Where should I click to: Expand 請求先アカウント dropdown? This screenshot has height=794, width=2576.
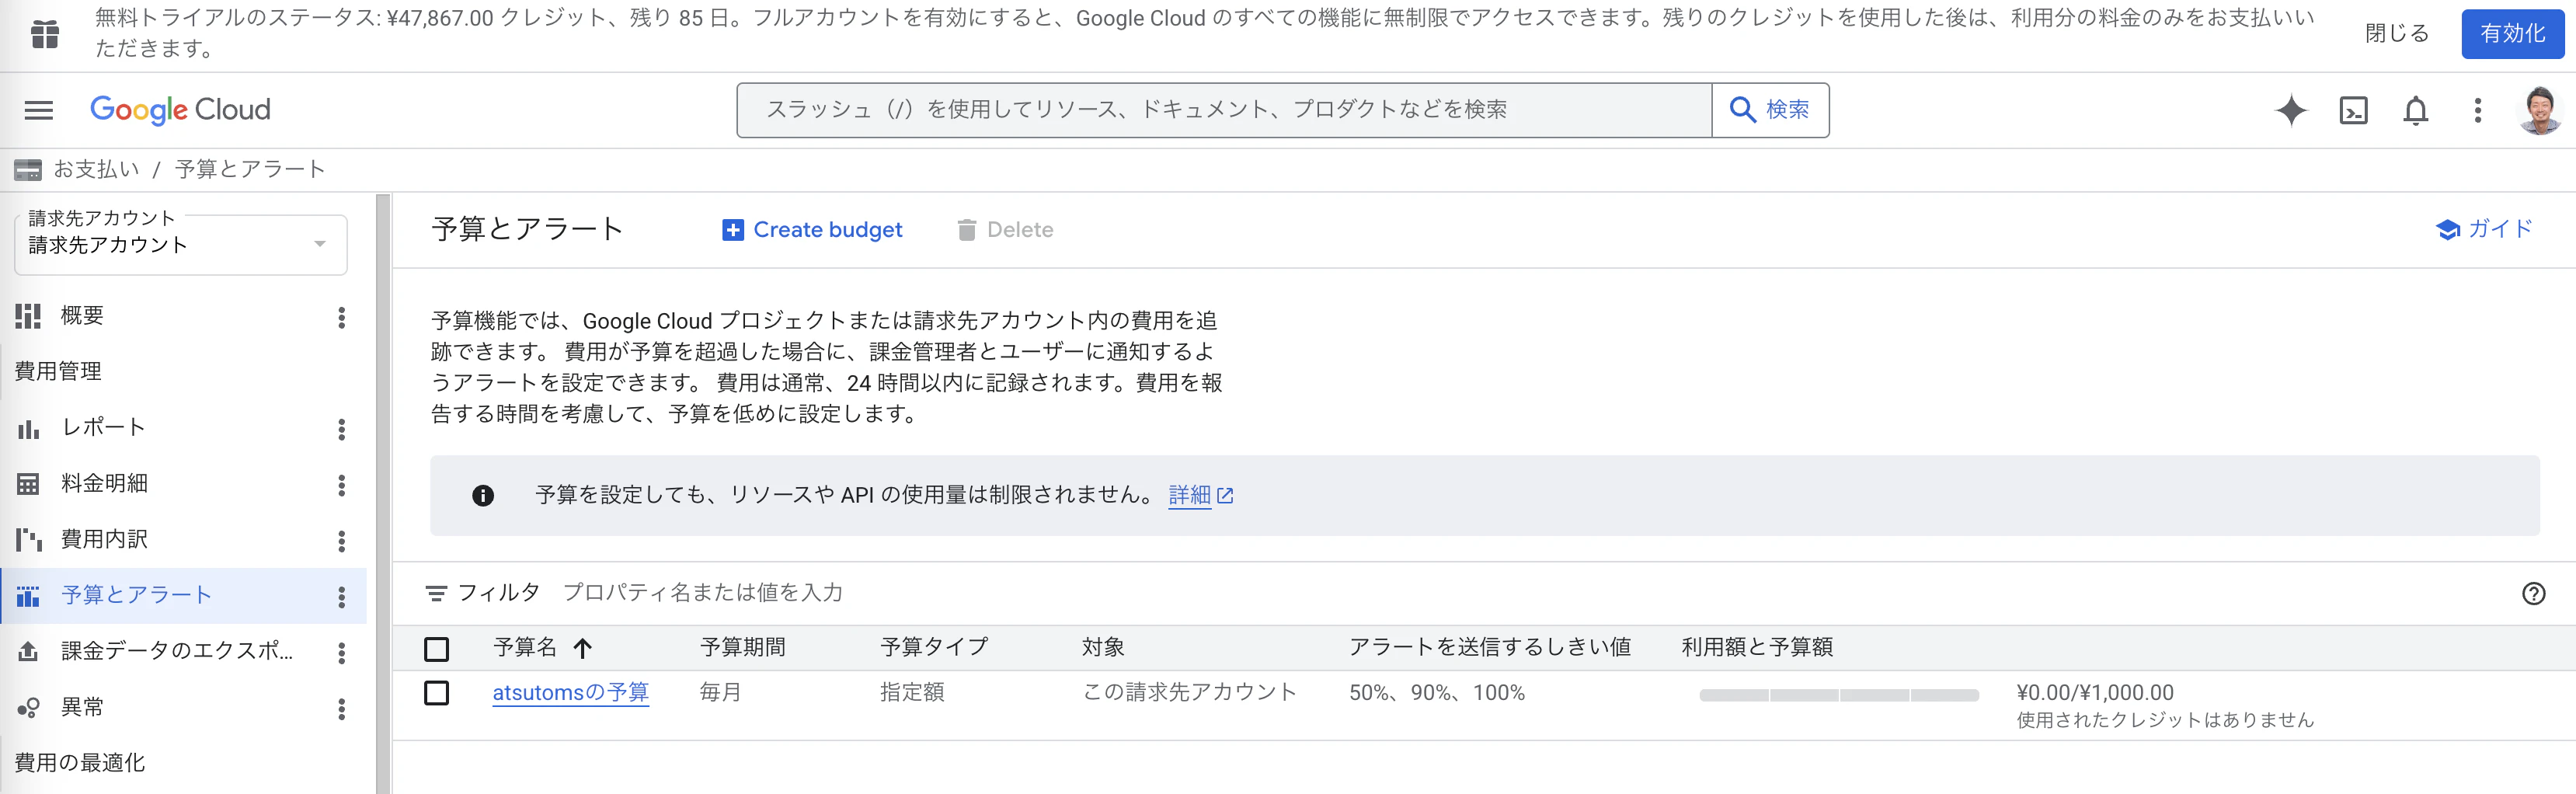[x=181, y=245]
